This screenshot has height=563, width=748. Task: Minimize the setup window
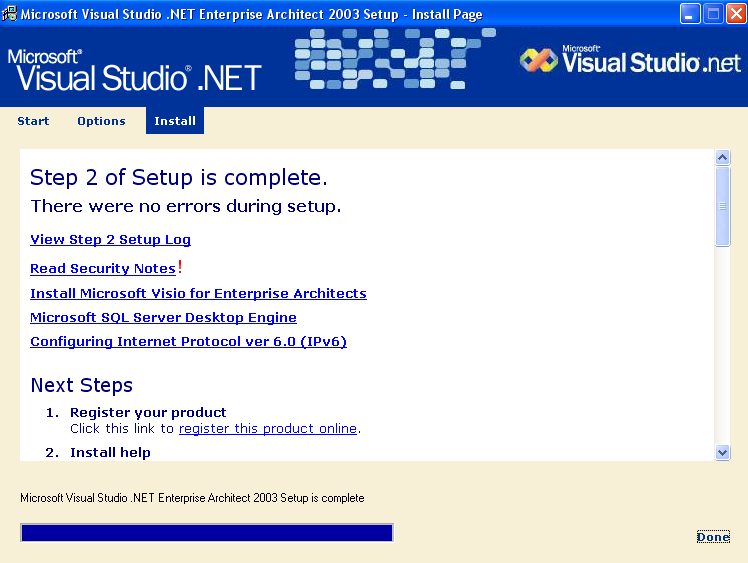point(690,14)
